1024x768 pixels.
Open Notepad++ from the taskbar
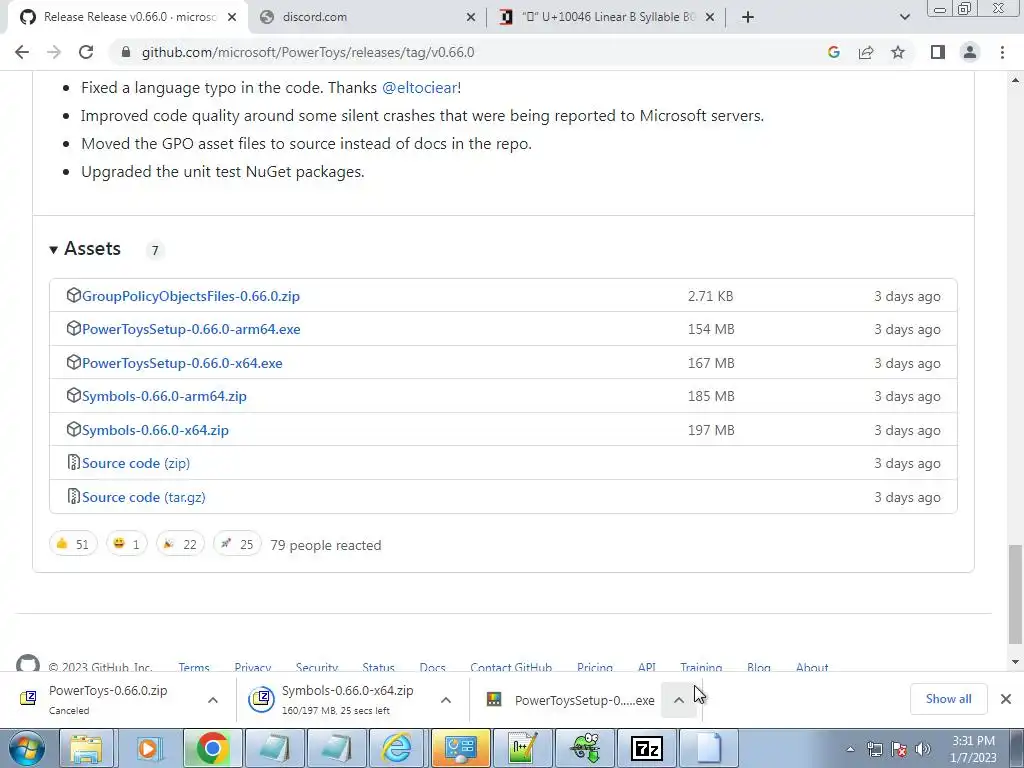pos(522,748)
